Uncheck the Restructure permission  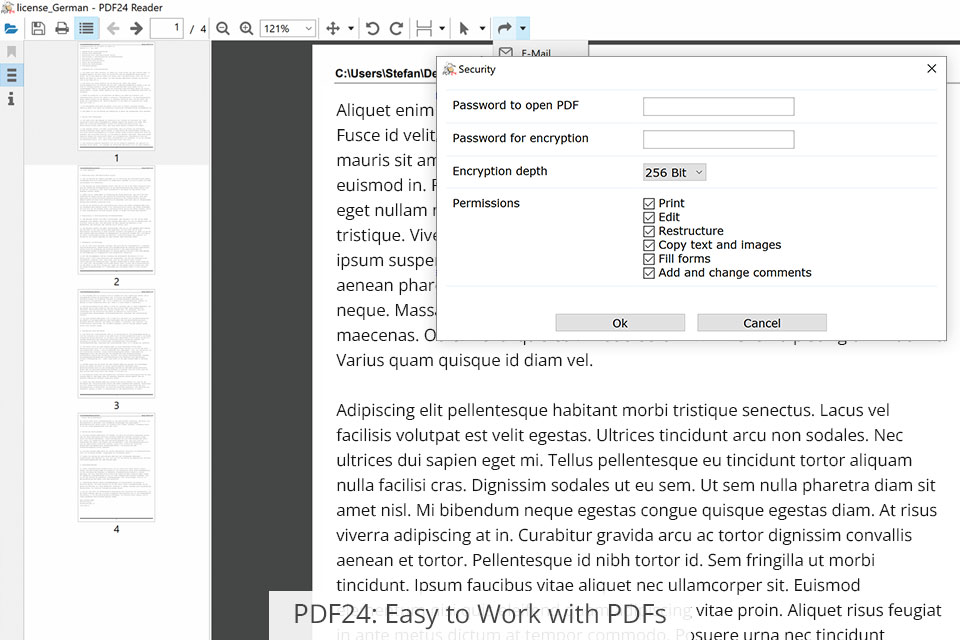coord(649,232)
